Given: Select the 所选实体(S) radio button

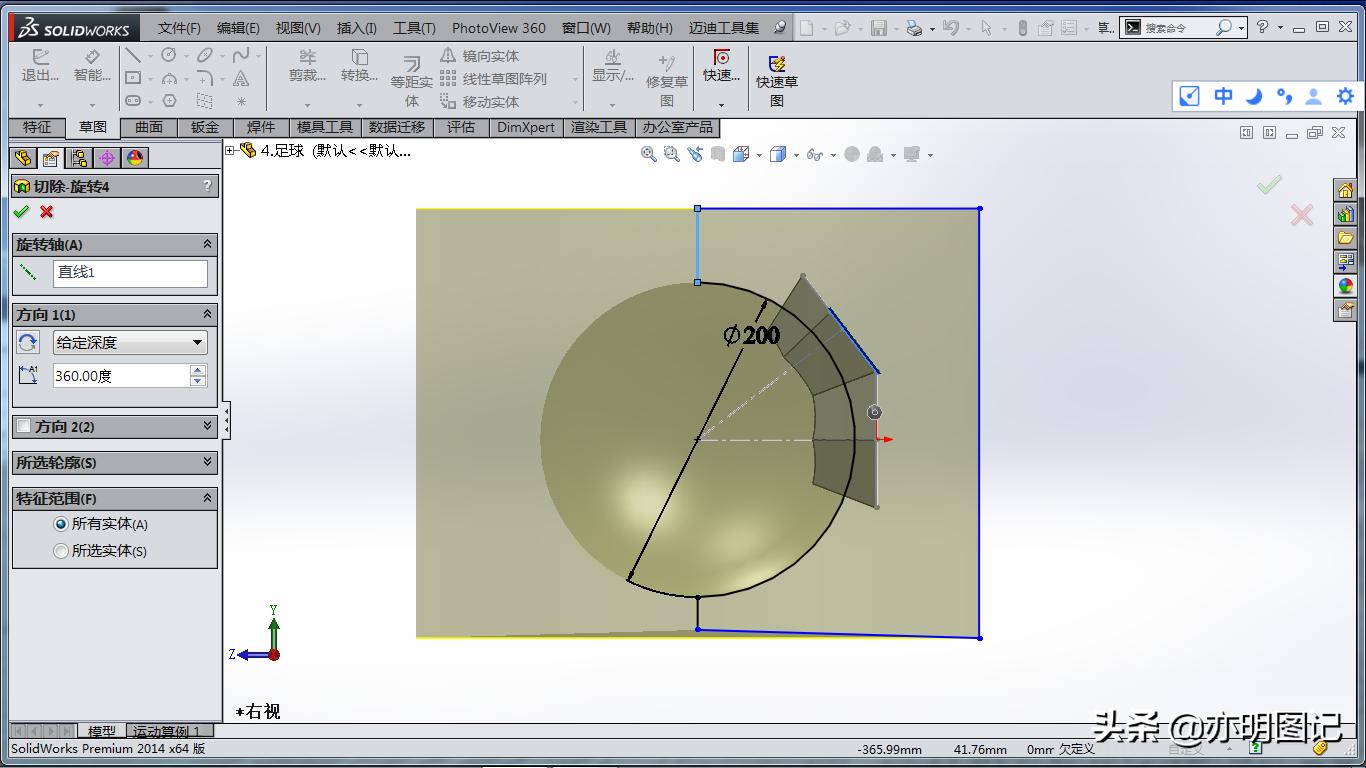Looking at the screenshot, I should click(61, 551).
